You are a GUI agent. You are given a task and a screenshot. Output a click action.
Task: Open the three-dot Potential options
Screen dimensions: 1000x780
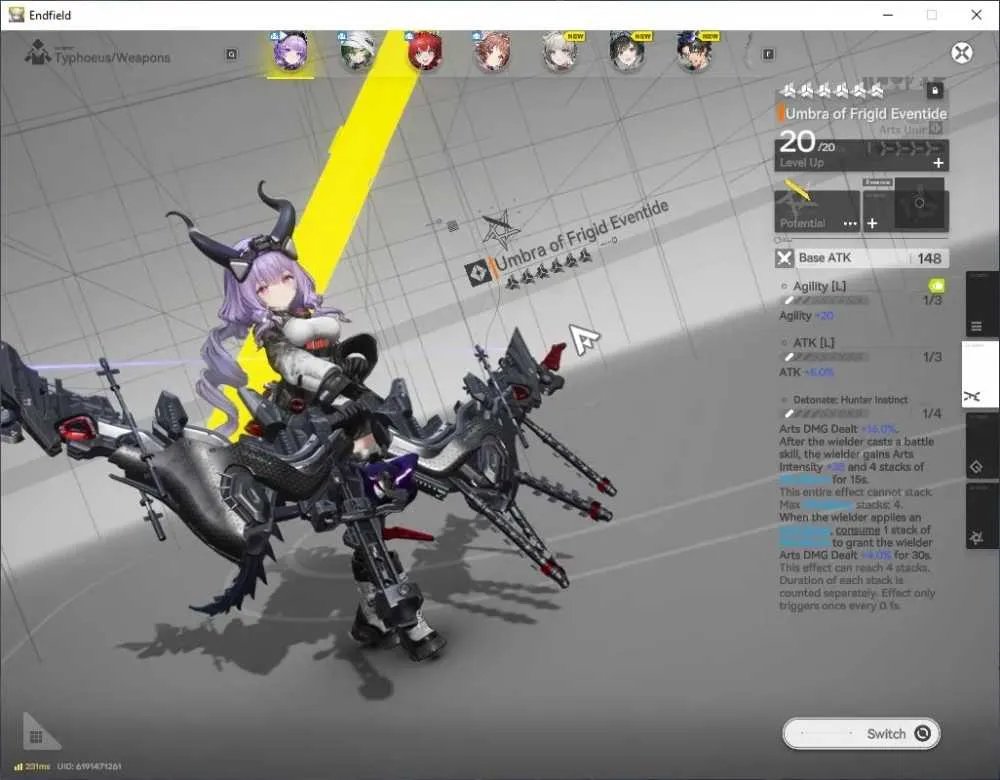(x=850, y=224)
